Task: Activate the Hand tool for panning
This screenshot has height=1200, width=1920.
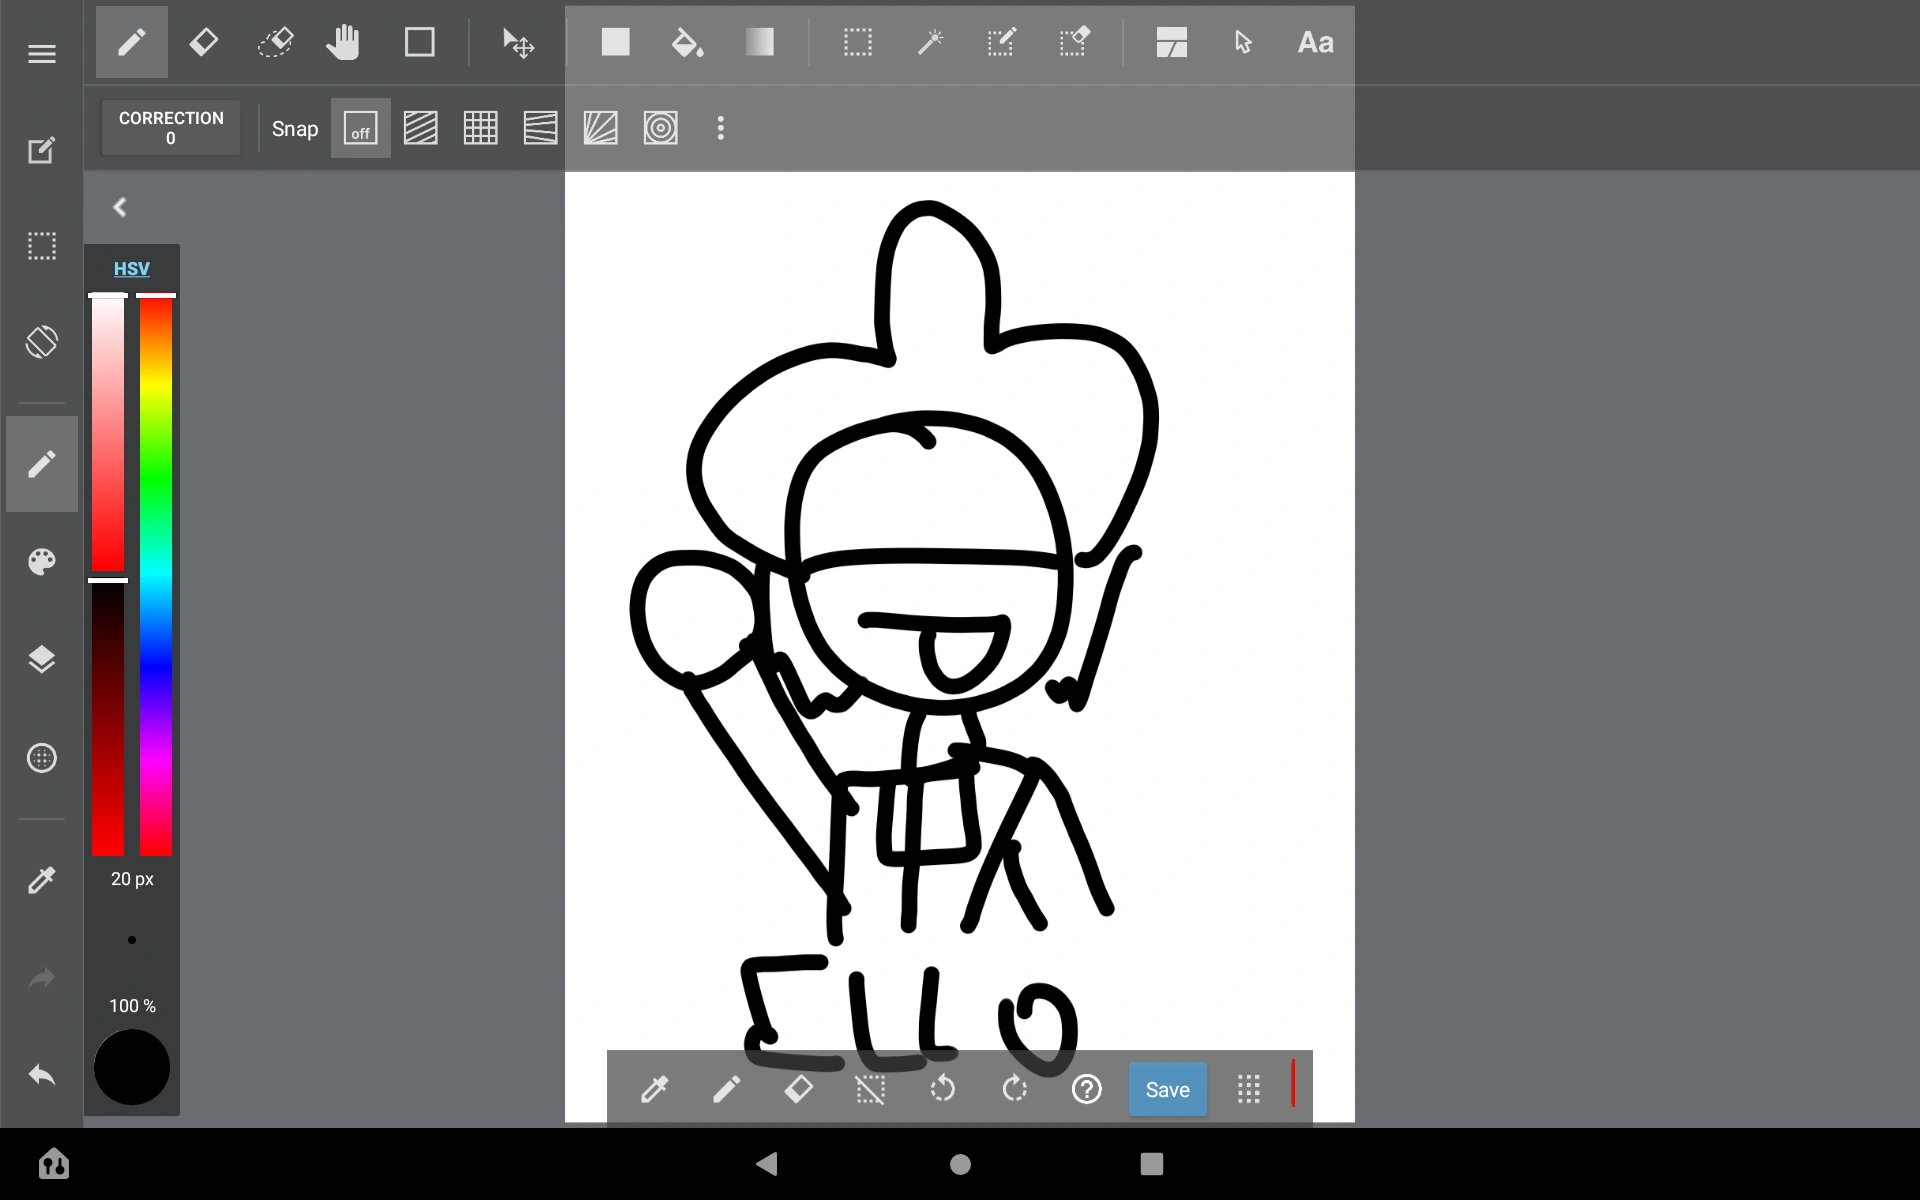Action: (x=344, y=42)
